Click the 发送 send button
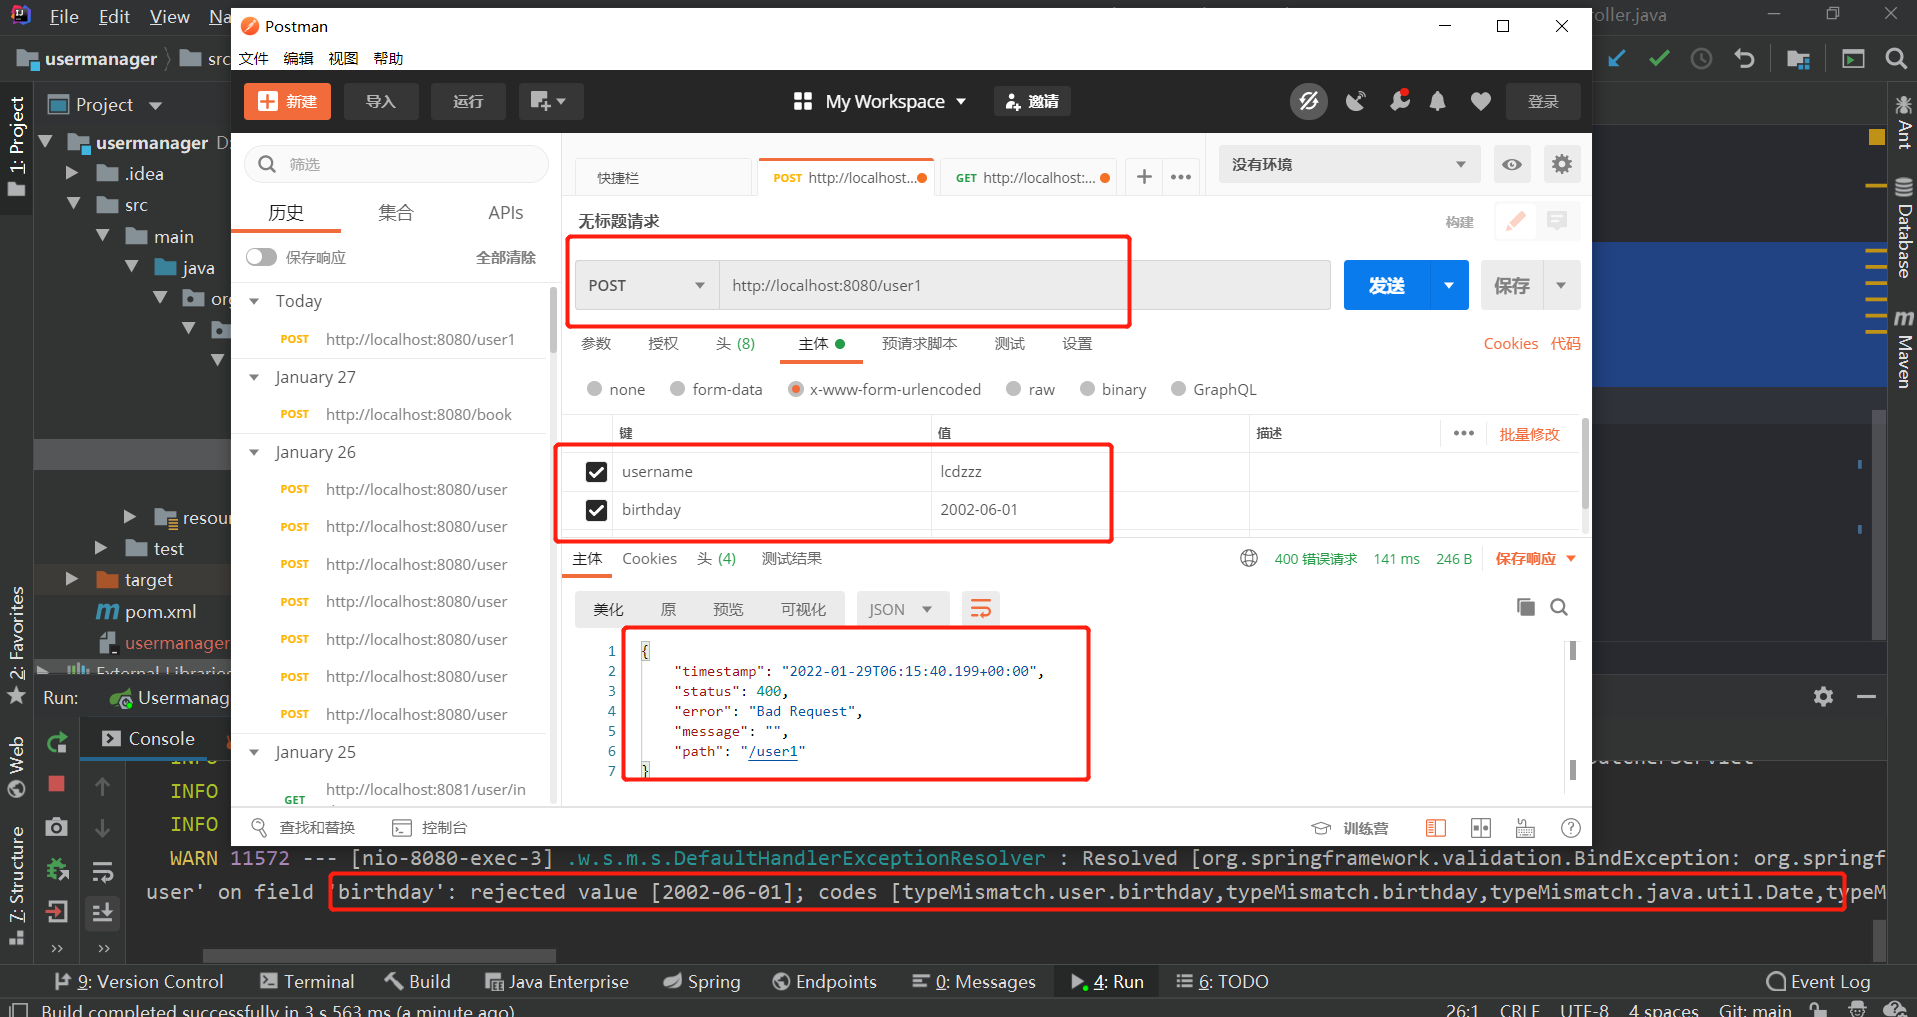This screenshot has width=1917, height=1017. (x=1386, y=285)
